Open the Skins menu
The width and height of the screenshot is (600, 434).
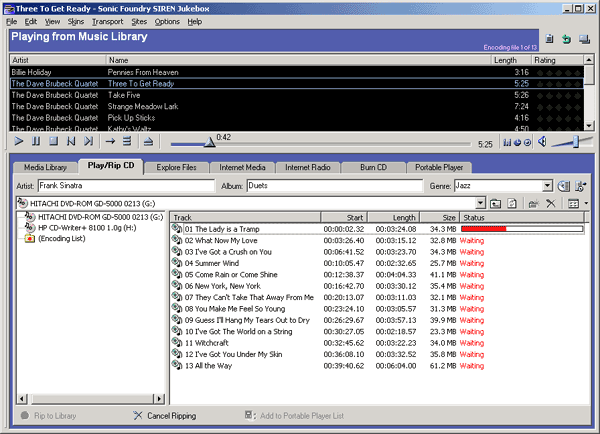(x=76, y=22)
